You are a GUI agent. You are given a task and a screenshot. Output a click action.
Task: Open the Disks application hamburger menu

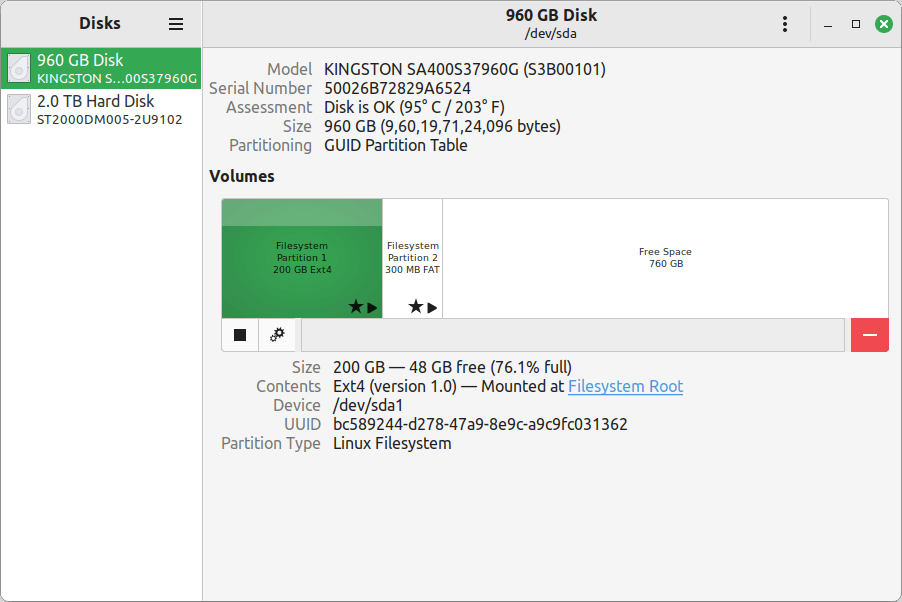click(x=176, y=24)
